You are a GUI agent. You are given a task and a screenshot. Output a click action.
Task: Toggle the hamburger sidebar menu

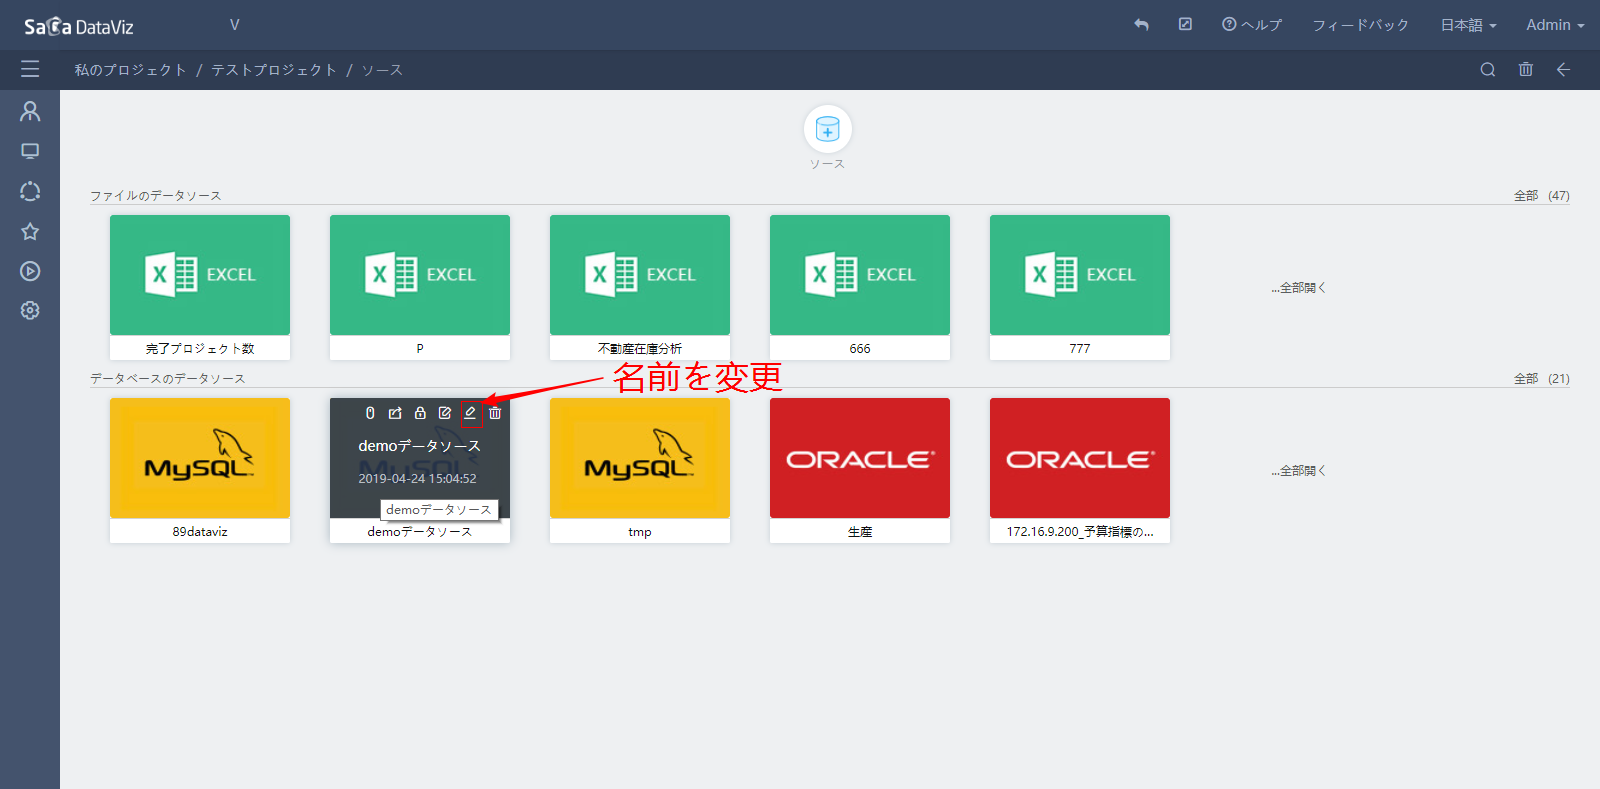point(30,69)
